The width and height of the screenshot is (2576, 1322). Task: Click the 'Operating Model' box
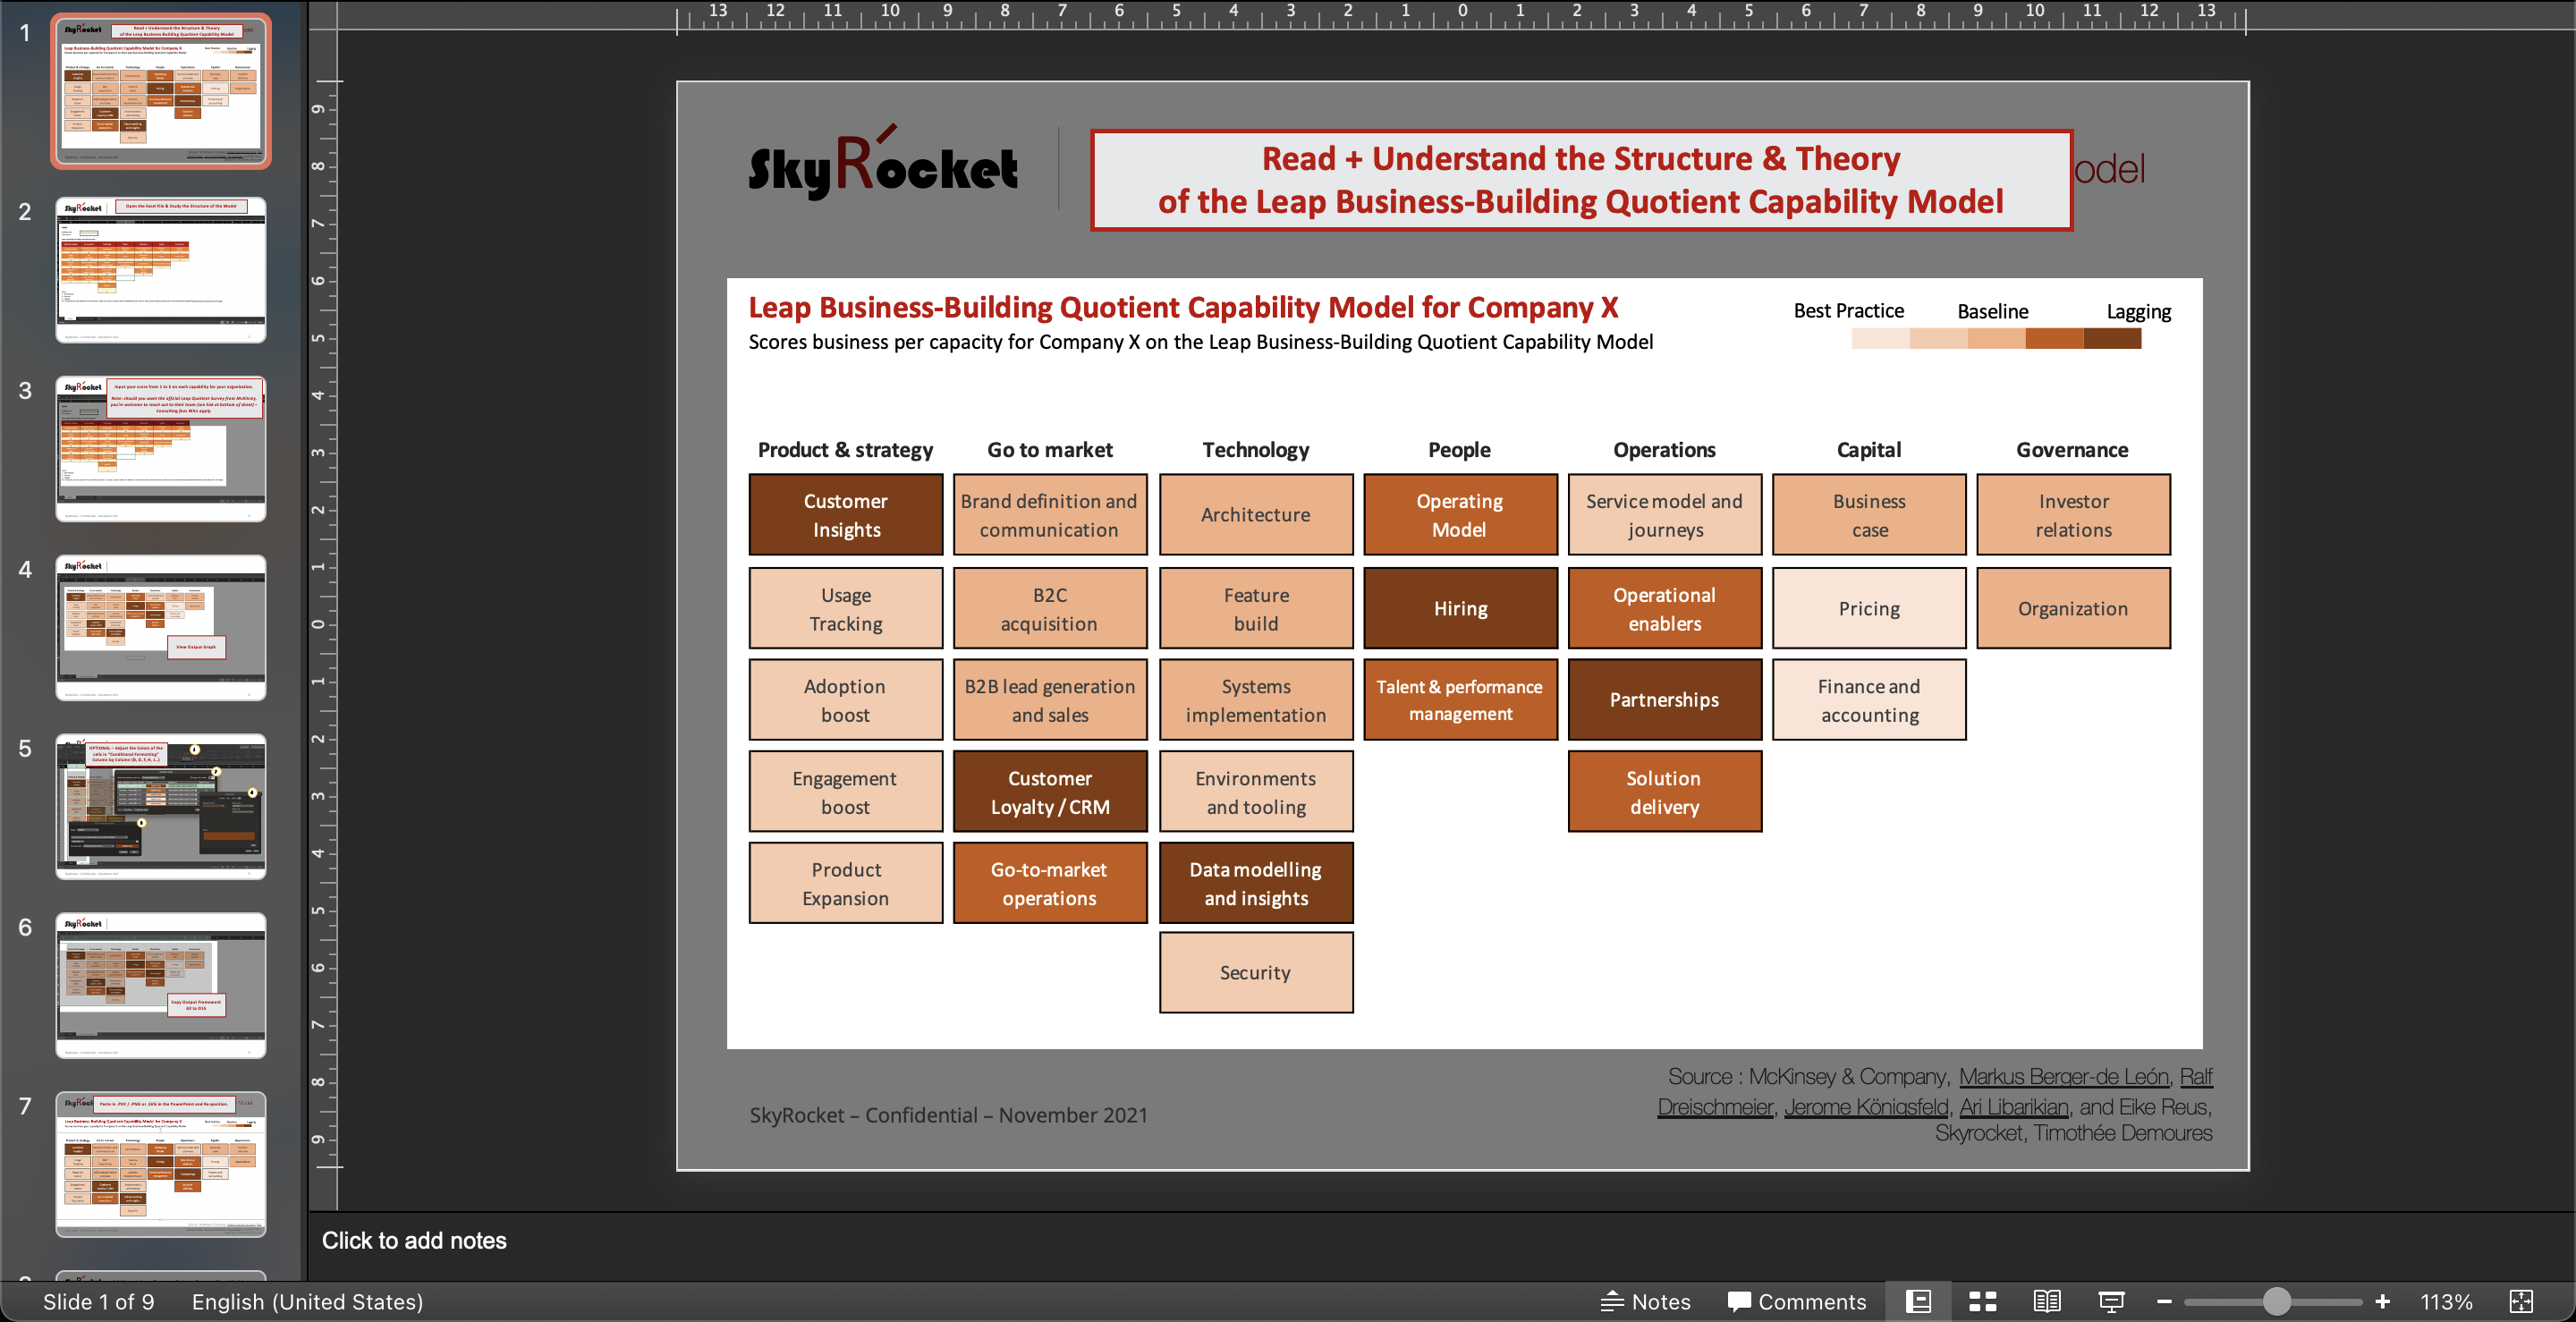1460,515
